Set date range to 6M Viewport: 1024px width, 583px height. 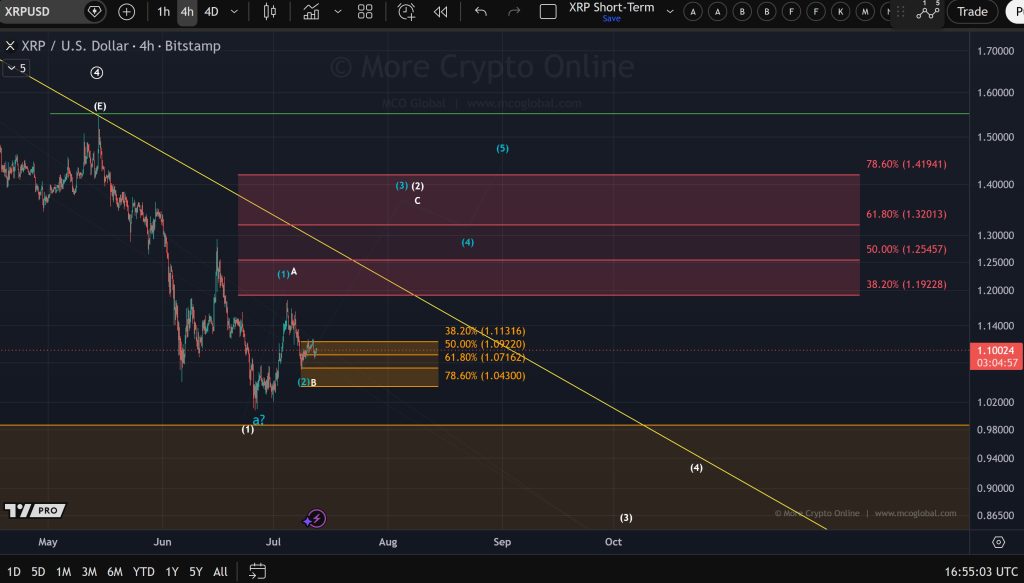(115, 572)
